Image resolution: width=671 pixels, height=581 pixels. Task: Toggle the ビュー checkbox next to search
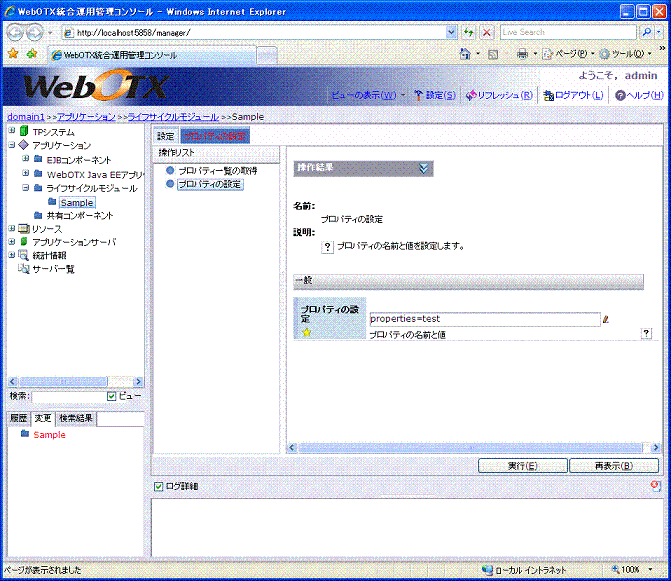coord(112,396)
